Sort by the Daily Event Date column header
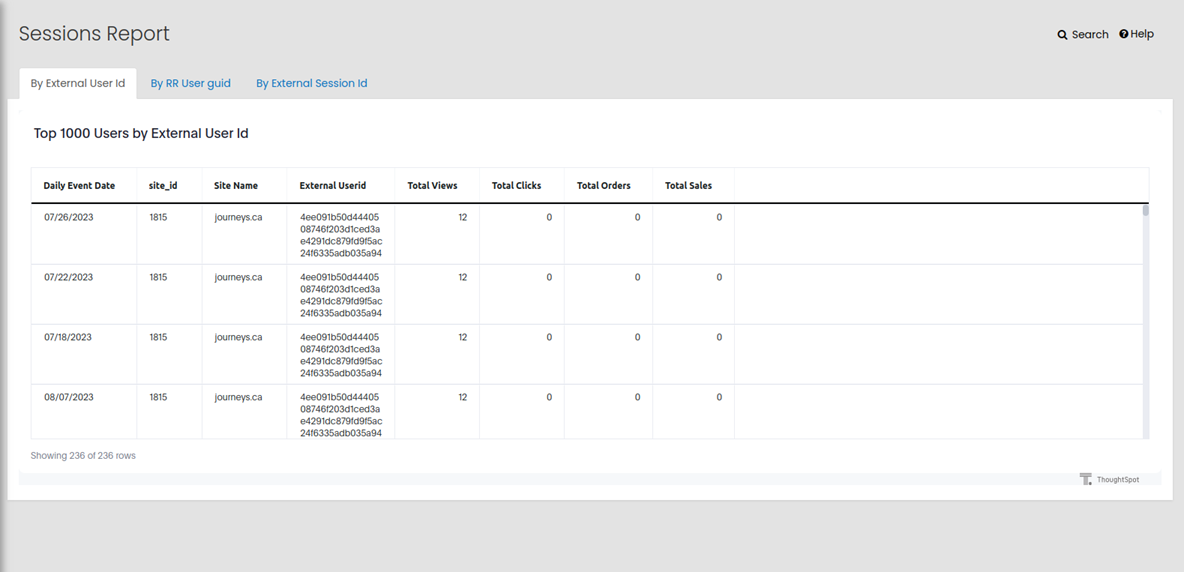 (x=79, y=186)
